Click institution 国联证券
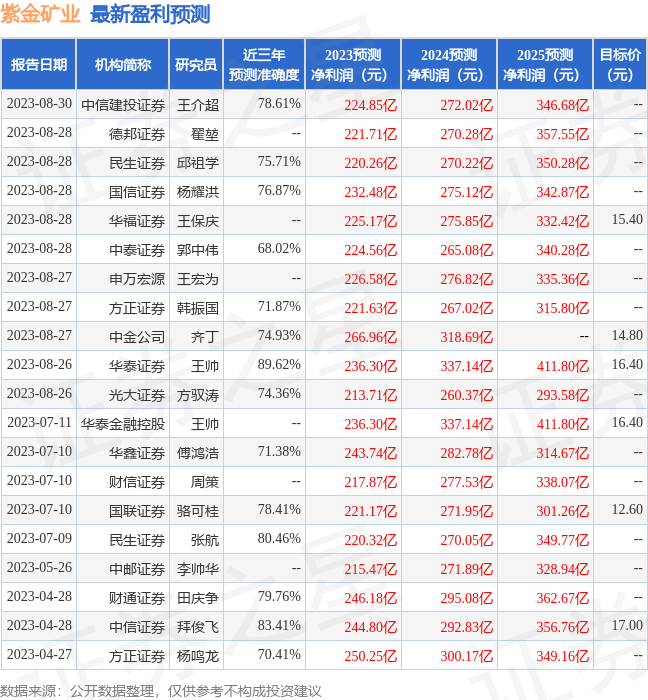 (x=137, y=511)
